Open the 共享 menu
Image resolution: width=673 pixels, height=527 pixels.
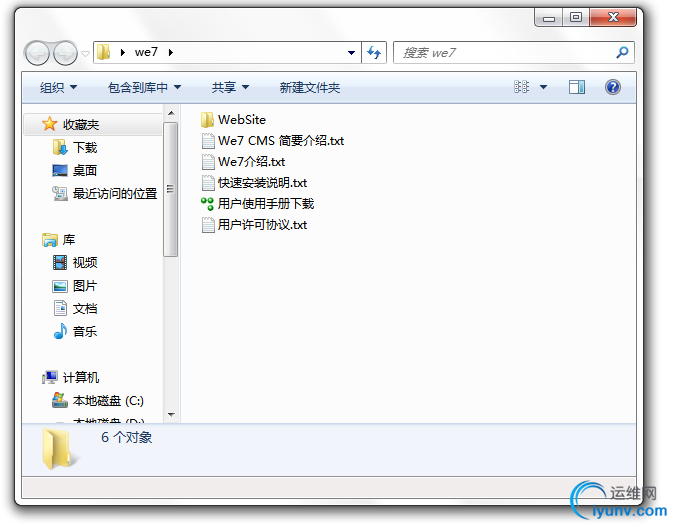click(x=230, y=88)
